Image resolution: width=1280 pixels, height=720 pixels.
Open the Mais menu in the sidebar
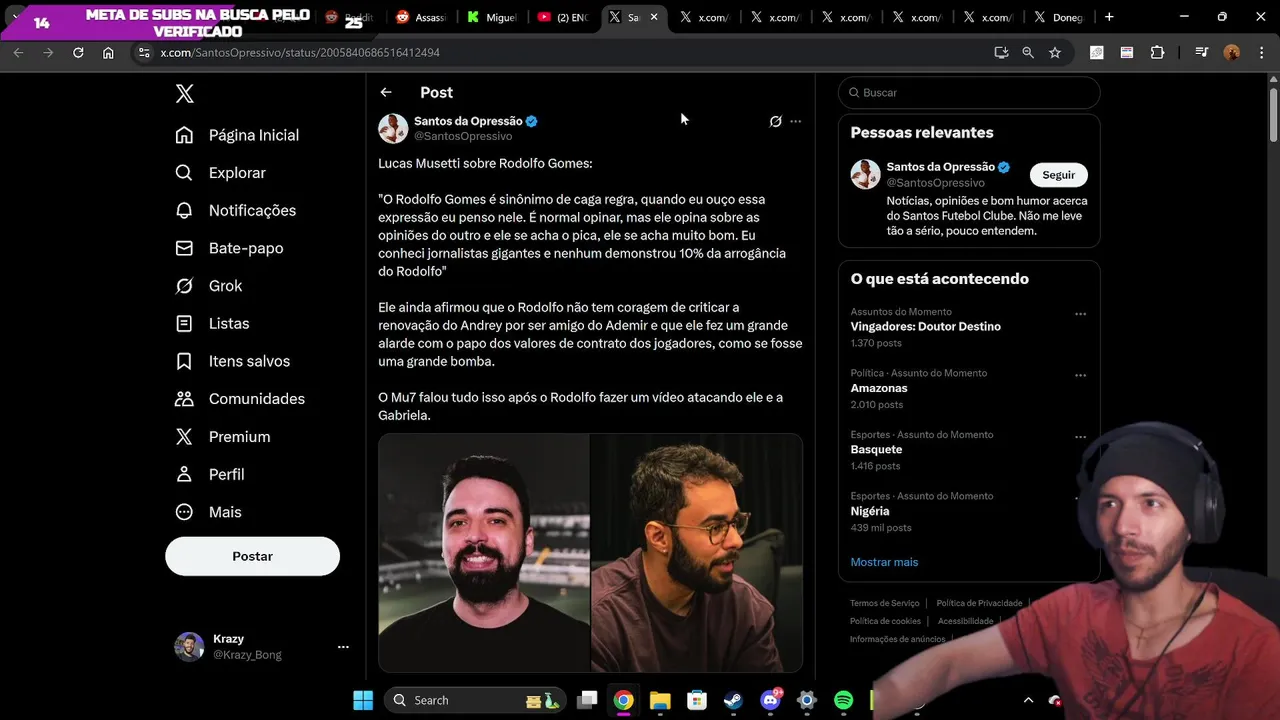tap(209, 512)
